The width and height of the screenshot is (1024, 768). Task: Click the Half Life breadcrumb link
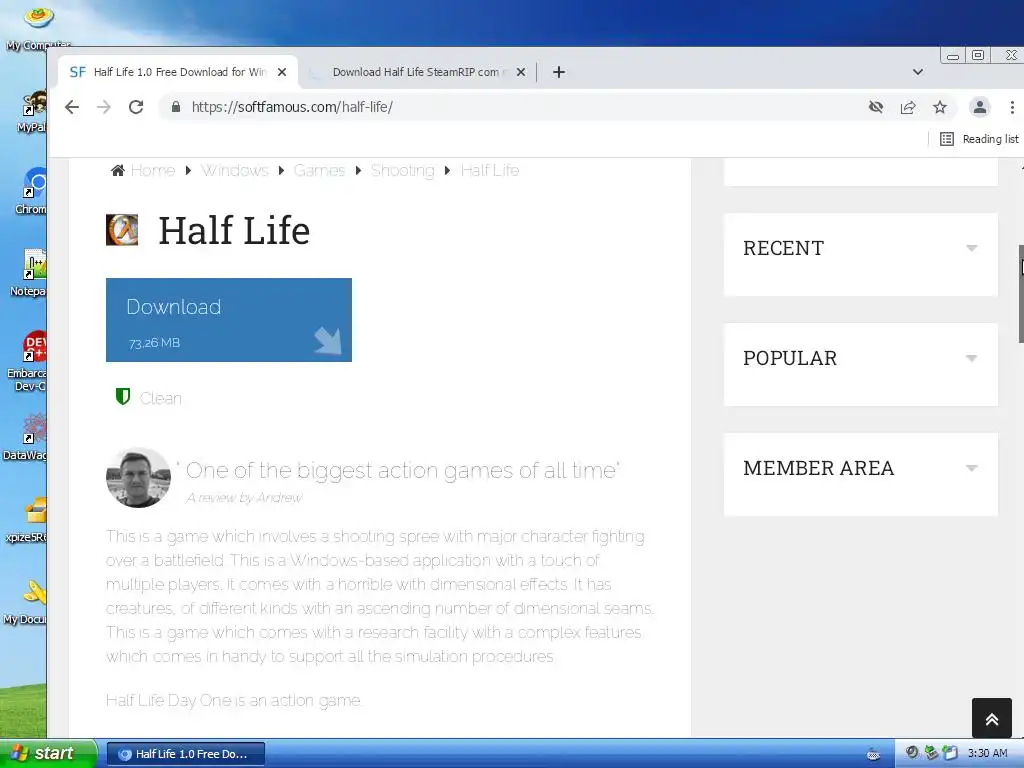coord(490,170)
